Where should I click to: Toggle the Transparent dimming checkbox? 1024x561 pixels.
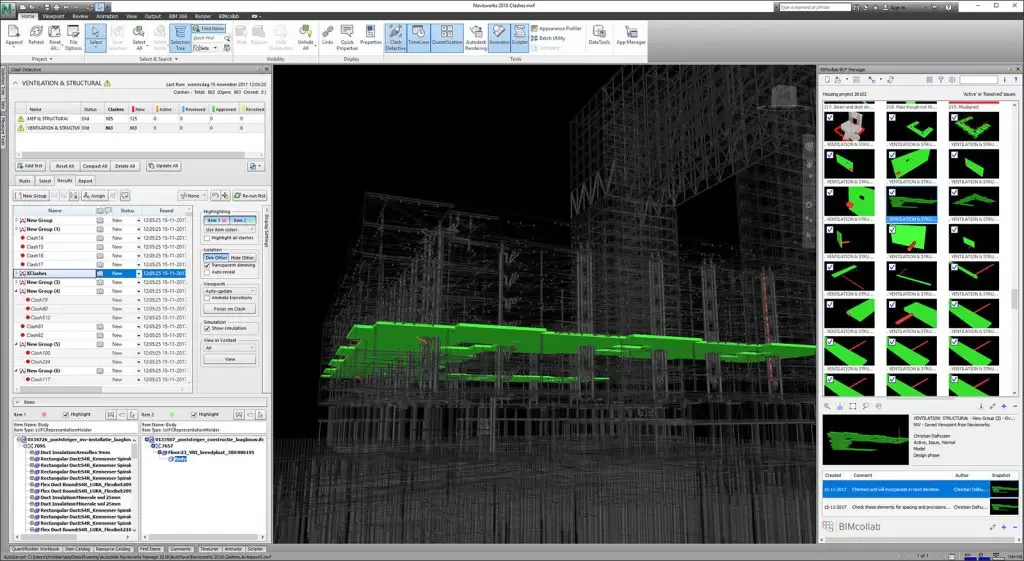point(207,265)
